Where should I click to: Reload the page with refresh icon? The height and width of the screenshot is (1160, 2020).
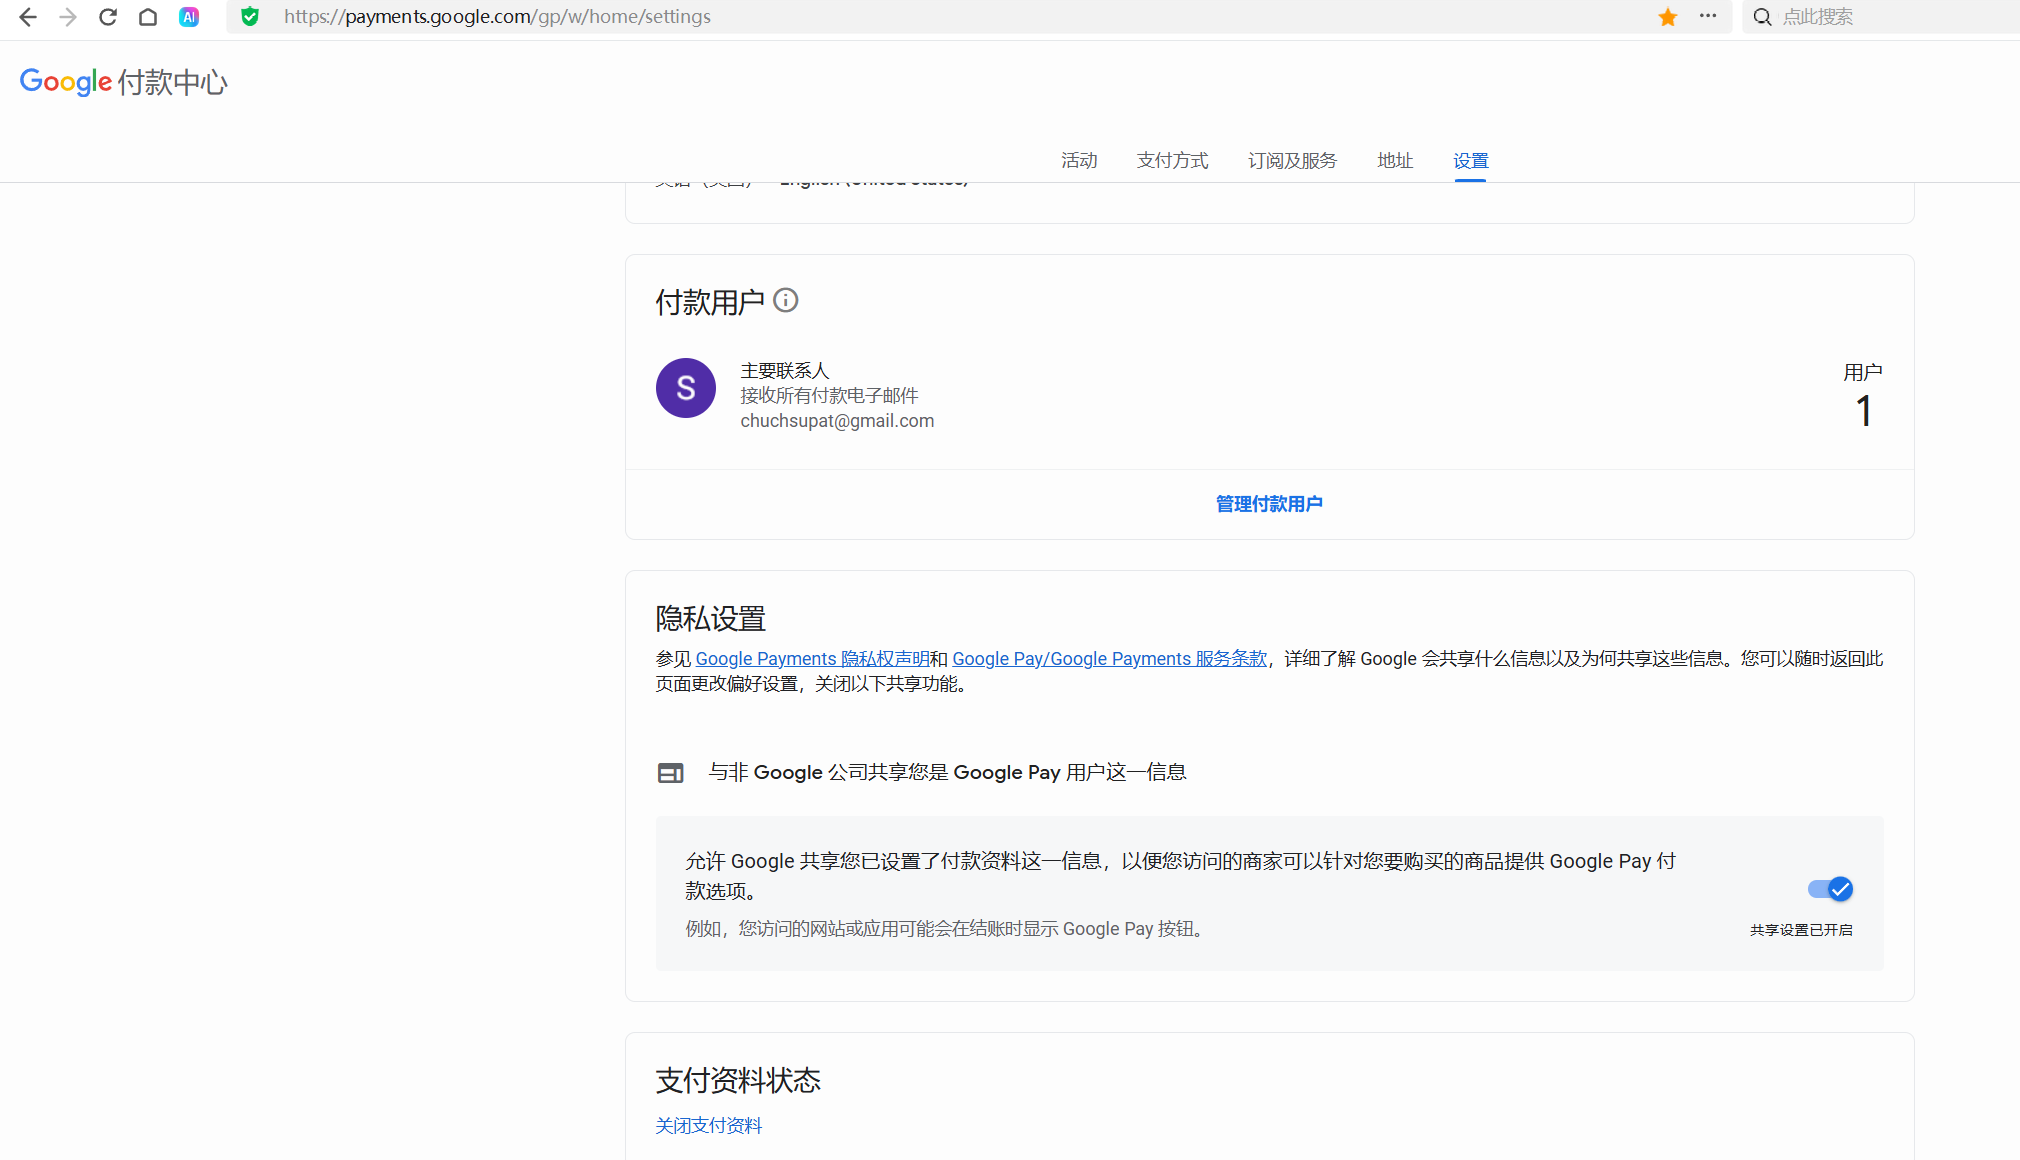click(x=108, y=17)
